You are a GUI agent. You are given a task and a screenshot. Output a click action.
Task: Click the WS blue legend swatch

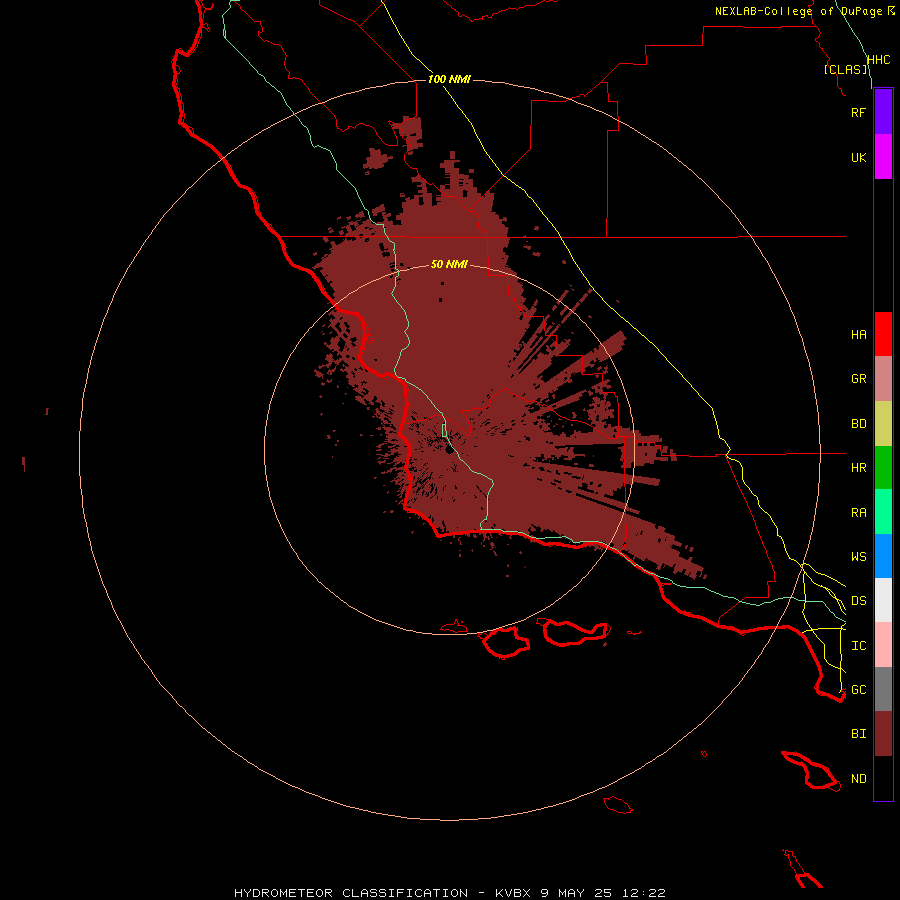click(883, 556)
